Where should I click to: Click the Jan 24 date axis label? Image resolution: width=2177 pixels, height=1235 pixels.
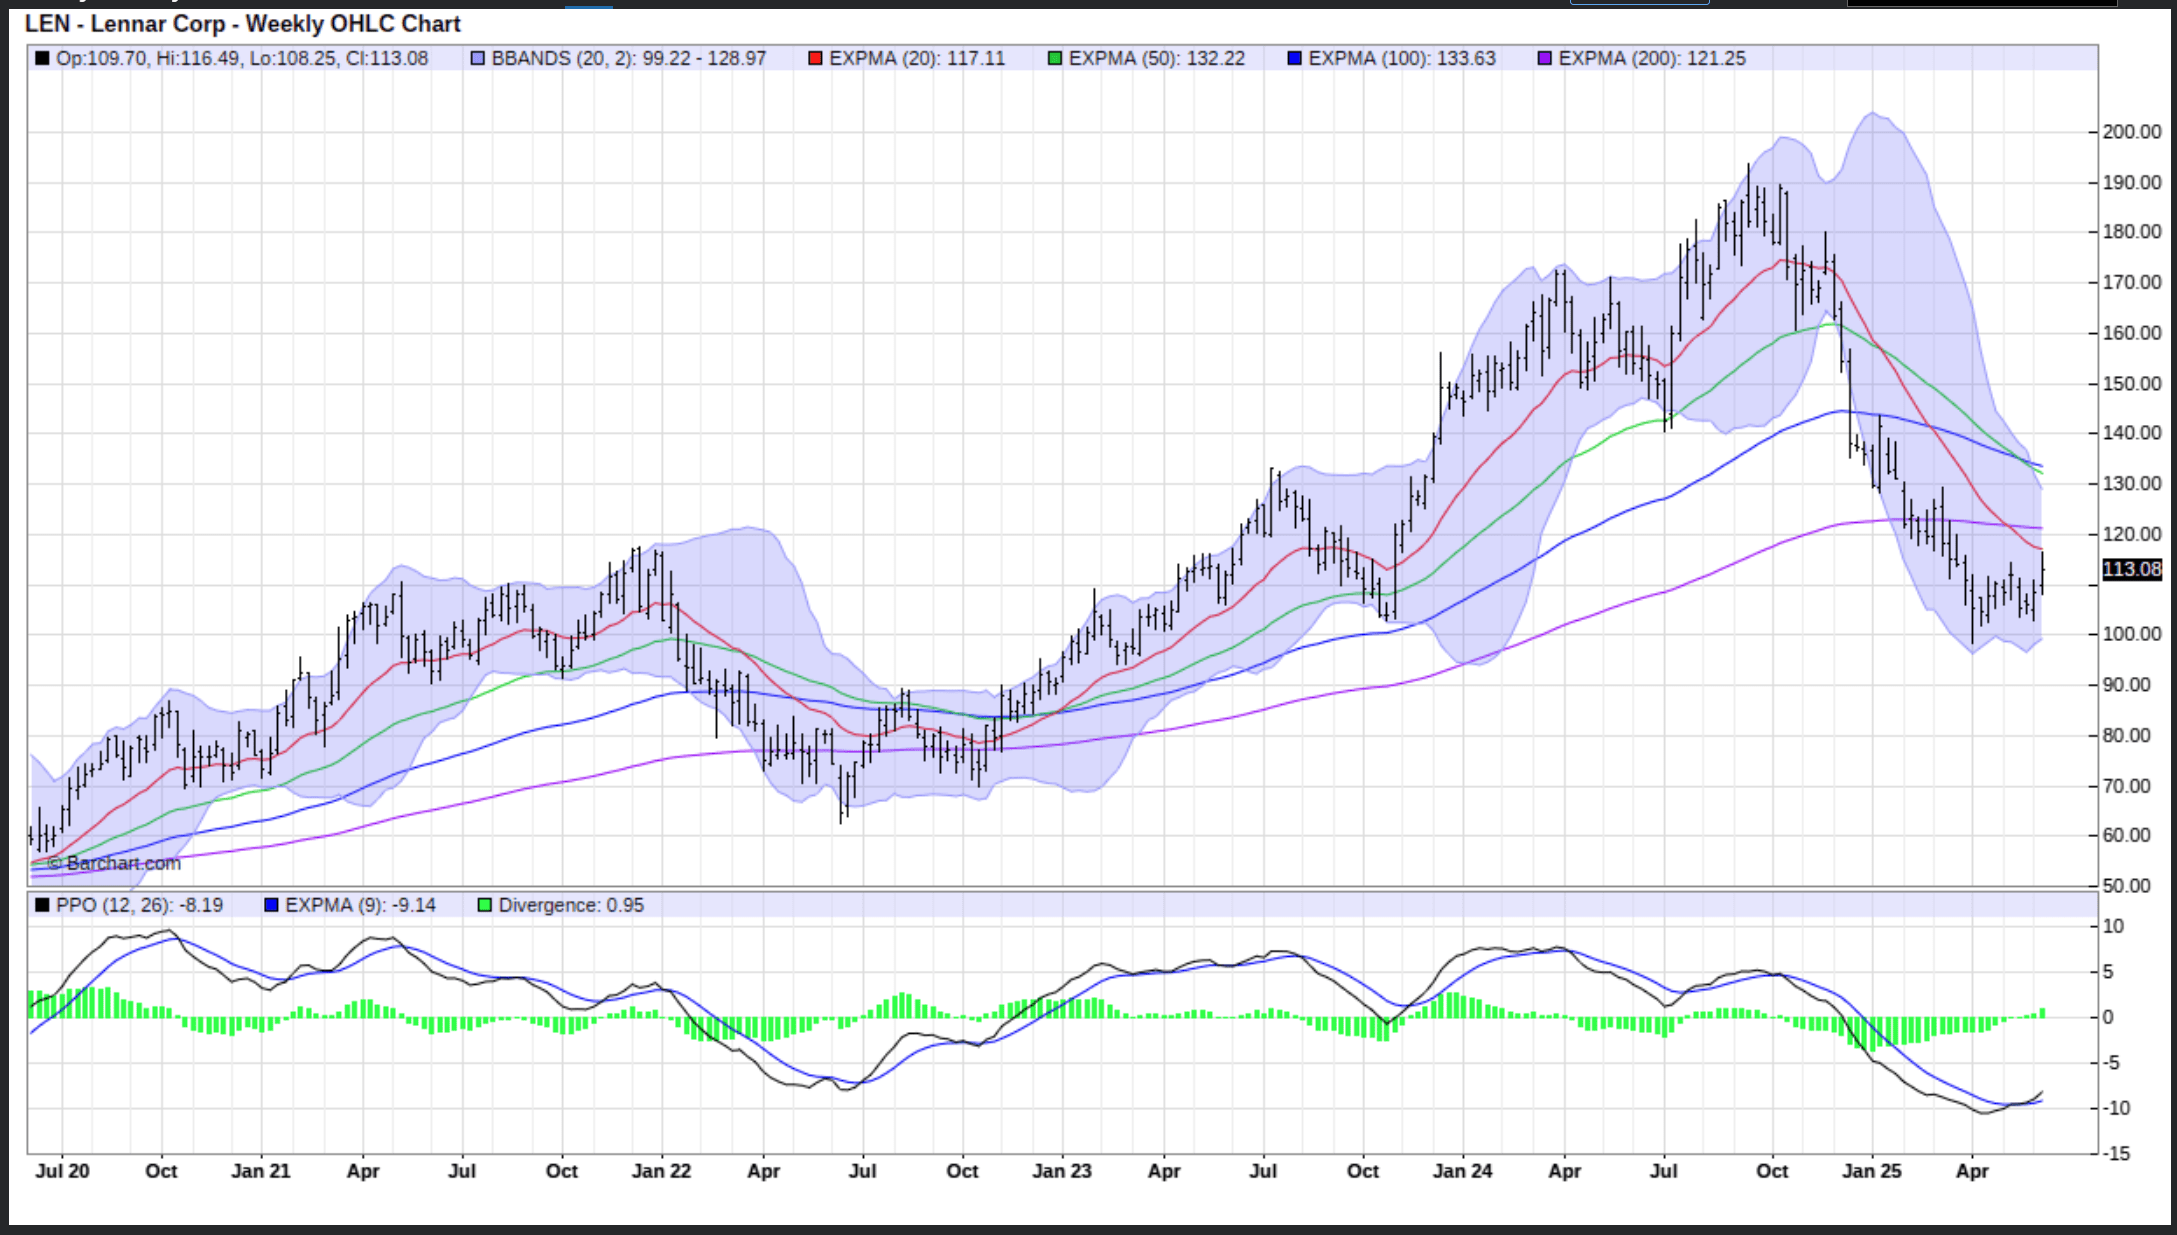click(1462, 1171)
